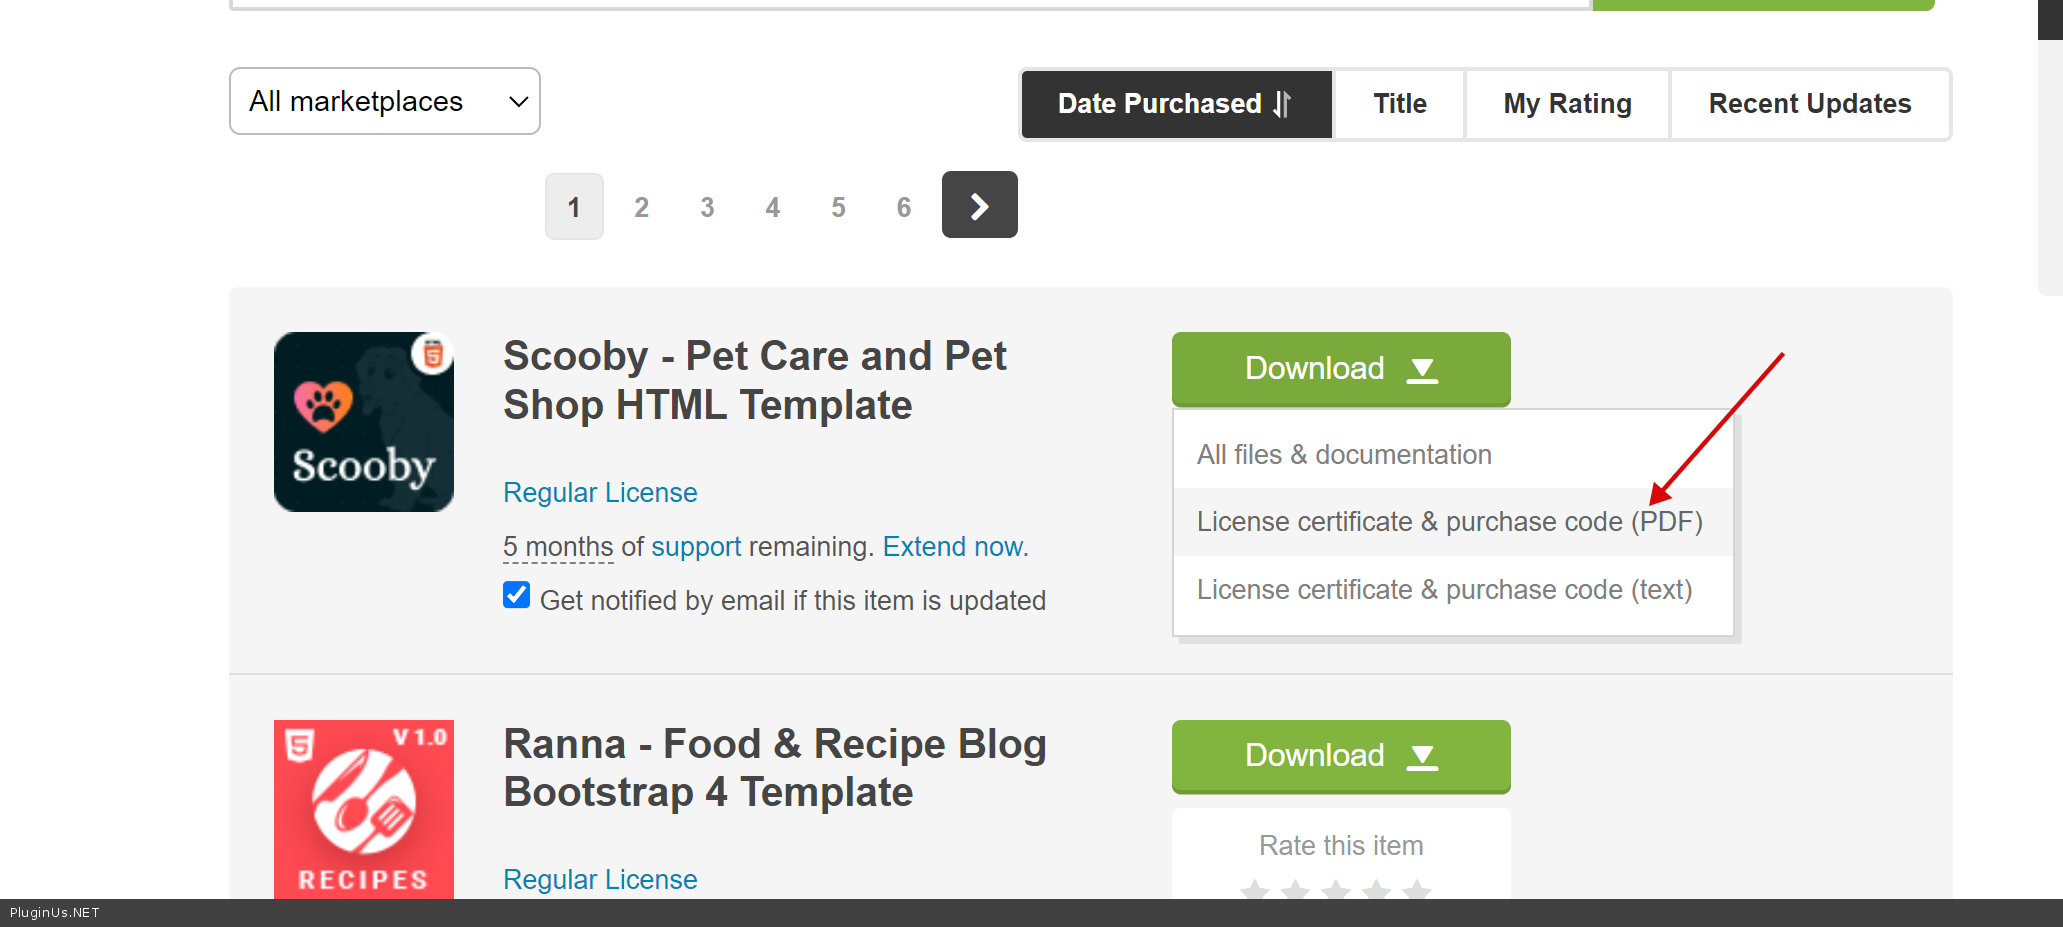Click the next page arrow button

979,205
